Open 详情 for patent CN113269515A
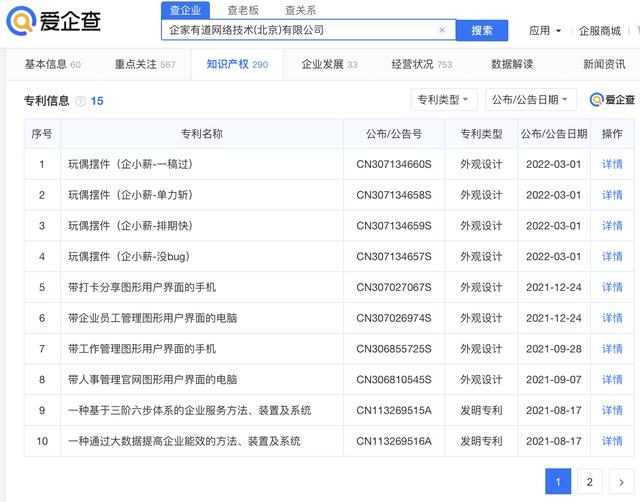Viewport: 640px width, 502px height. [x=612, y=410]
